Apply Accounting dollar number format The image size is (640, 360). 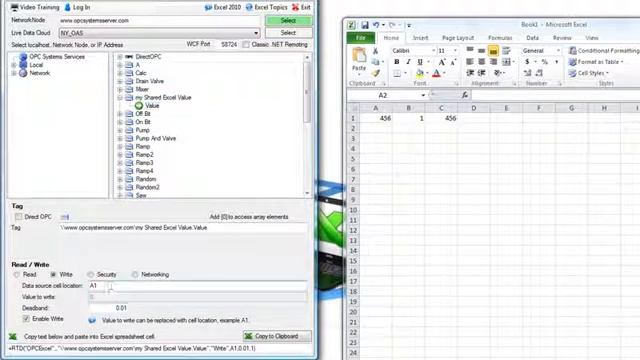tap(527, 62)
